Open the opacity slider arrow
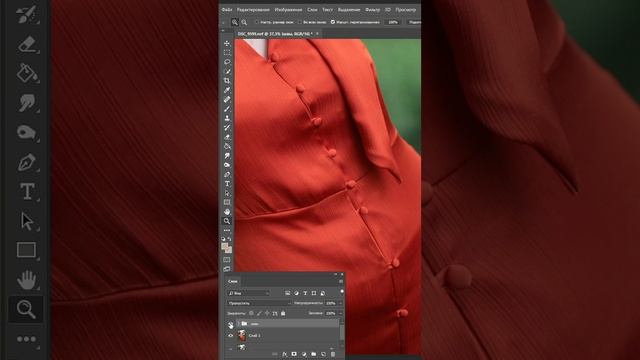The width and height of the screenshot is (640, 360). click(340, 303)
